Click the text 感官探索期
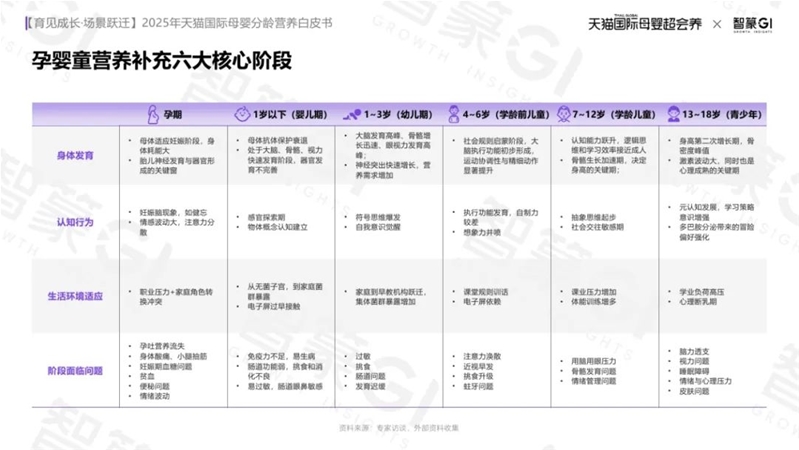Screen dimensions: 799x450 point(267,217)
